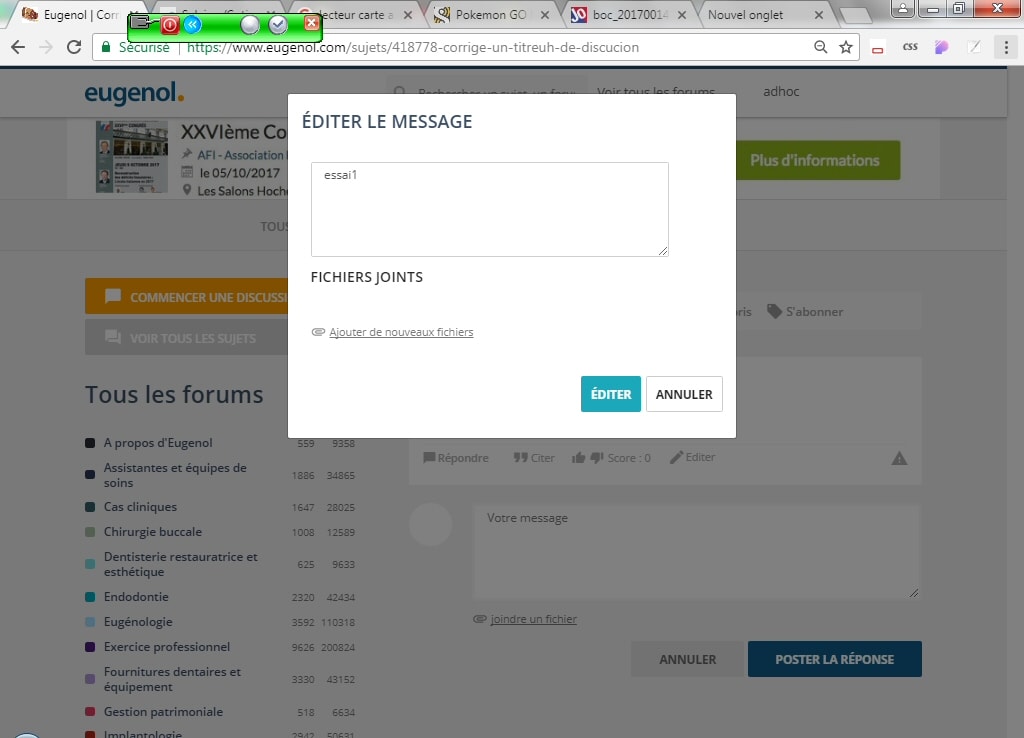Viewport: 1024px width, 738px height.
Task: Click the browser reload icon
Action: (x=74, y=47)
